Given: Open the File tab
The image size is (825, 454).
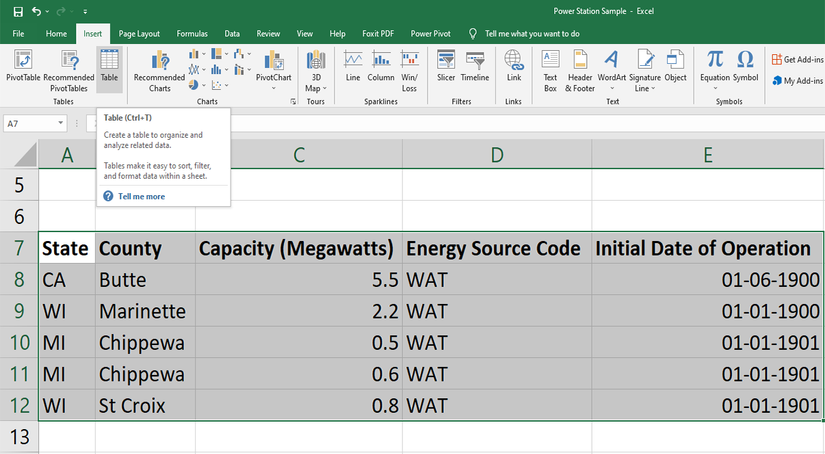Looking at the screenshot, I should point(18,34).
